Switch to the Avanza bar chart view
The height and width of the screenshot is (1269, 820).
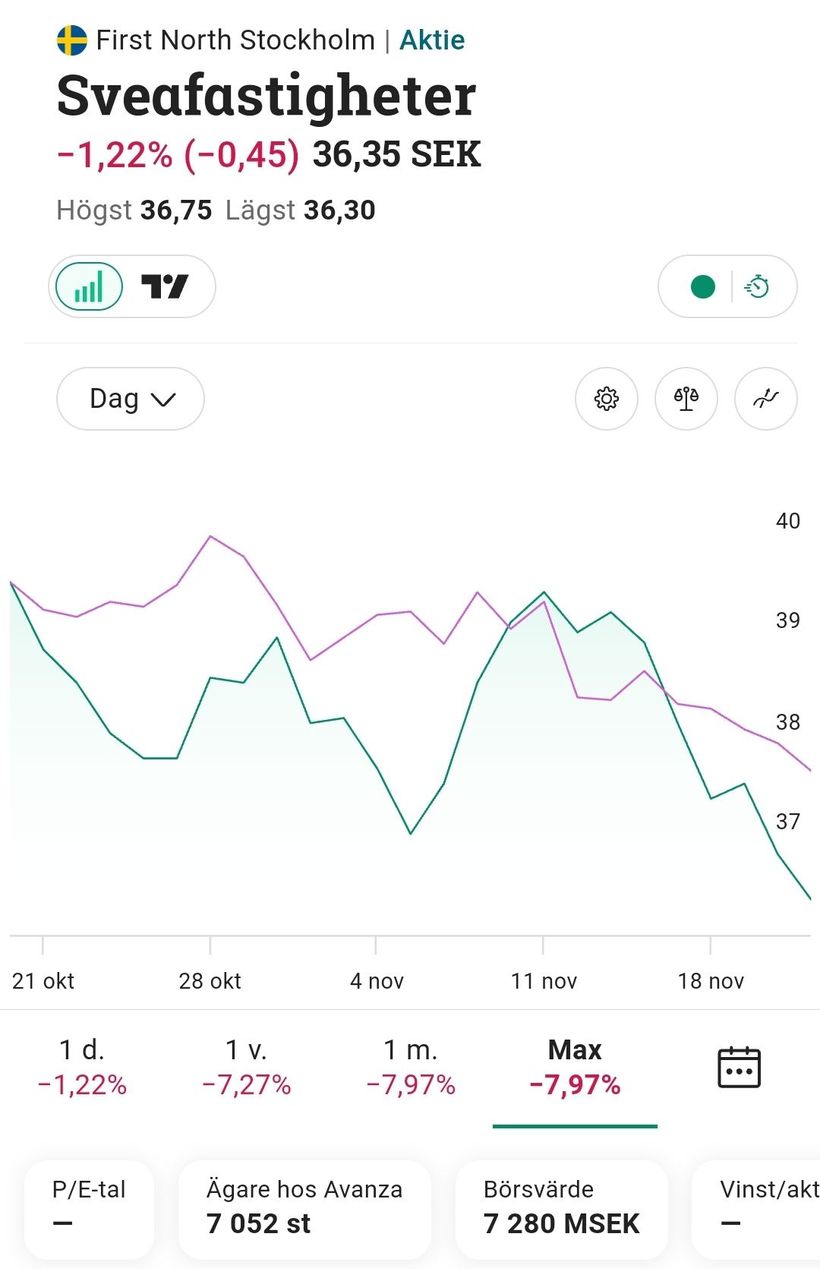point(89,287)
